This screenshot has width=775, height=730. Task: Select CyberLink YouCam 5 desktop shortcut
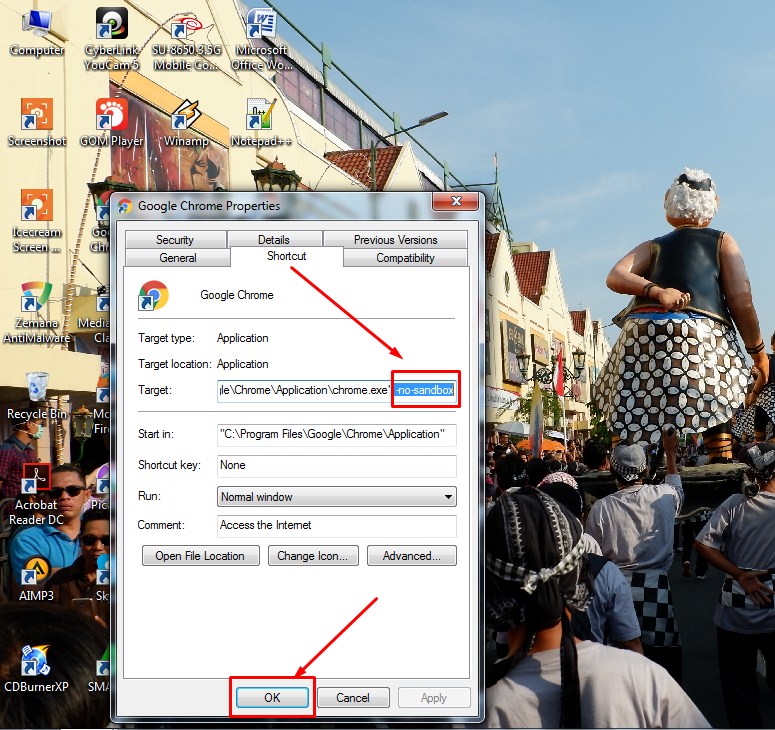coord(112,40)
